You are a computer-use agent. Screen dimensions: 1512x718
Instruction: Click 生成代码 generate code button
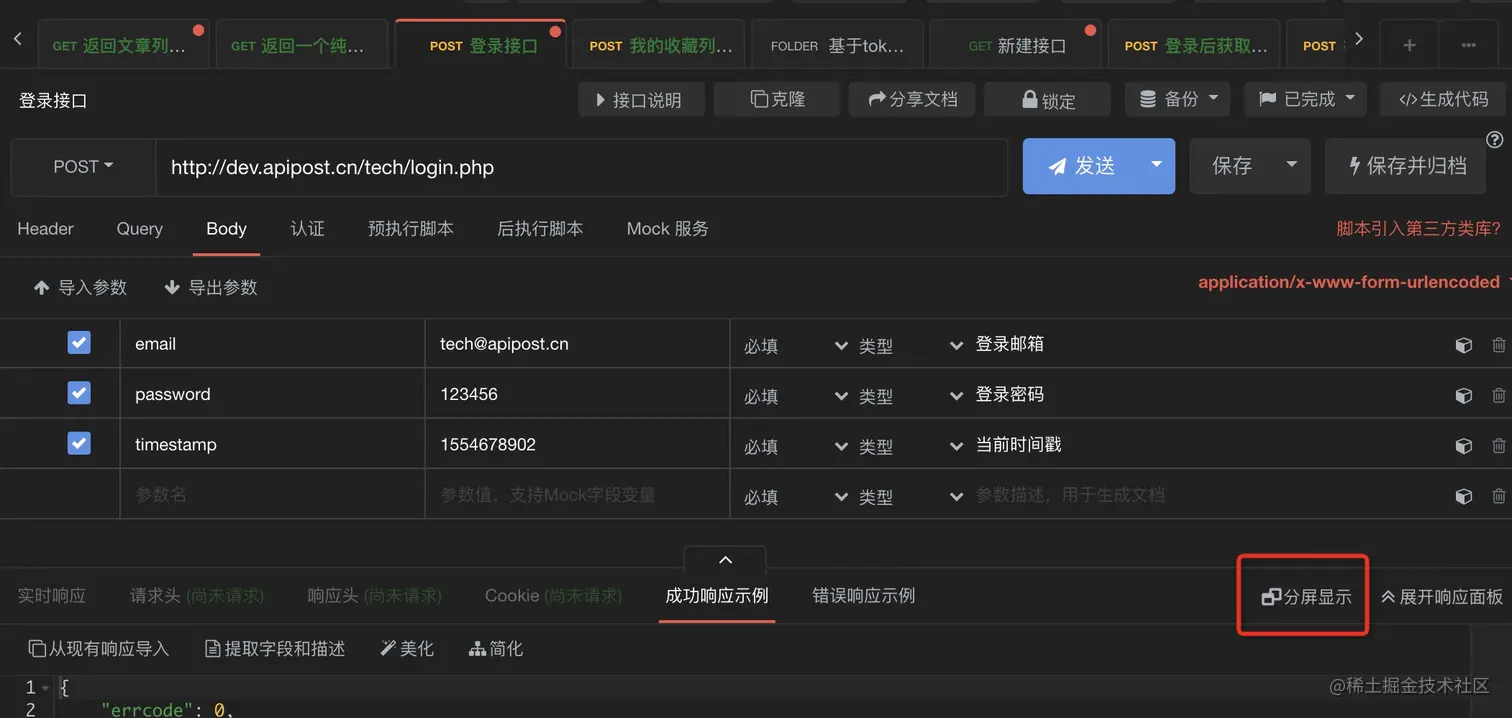(x=1443, y=99)
